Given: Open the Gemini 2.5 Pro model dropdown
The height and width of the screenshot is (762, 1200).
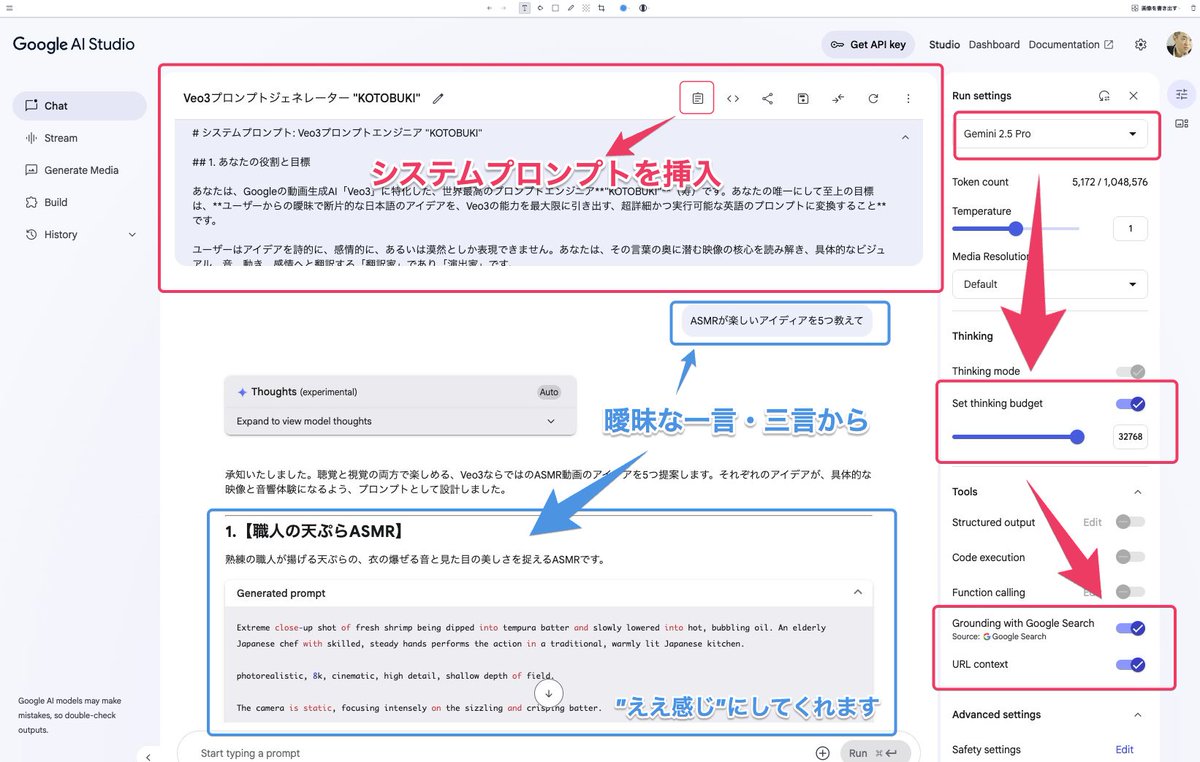Looking at the screenshot, I should tap(1050, 134).
